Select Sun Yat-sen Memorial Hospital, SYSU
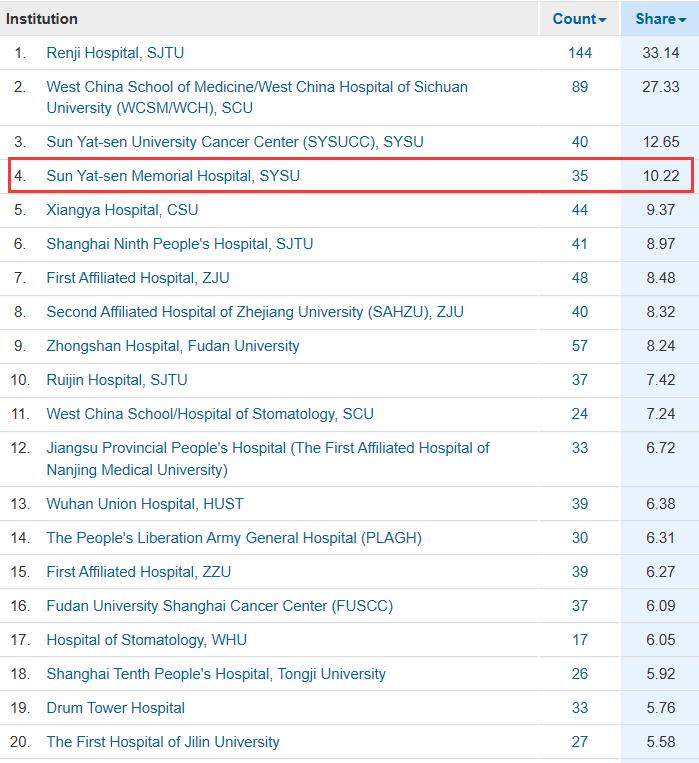This screenshot has width=699, height=763. 173,176
